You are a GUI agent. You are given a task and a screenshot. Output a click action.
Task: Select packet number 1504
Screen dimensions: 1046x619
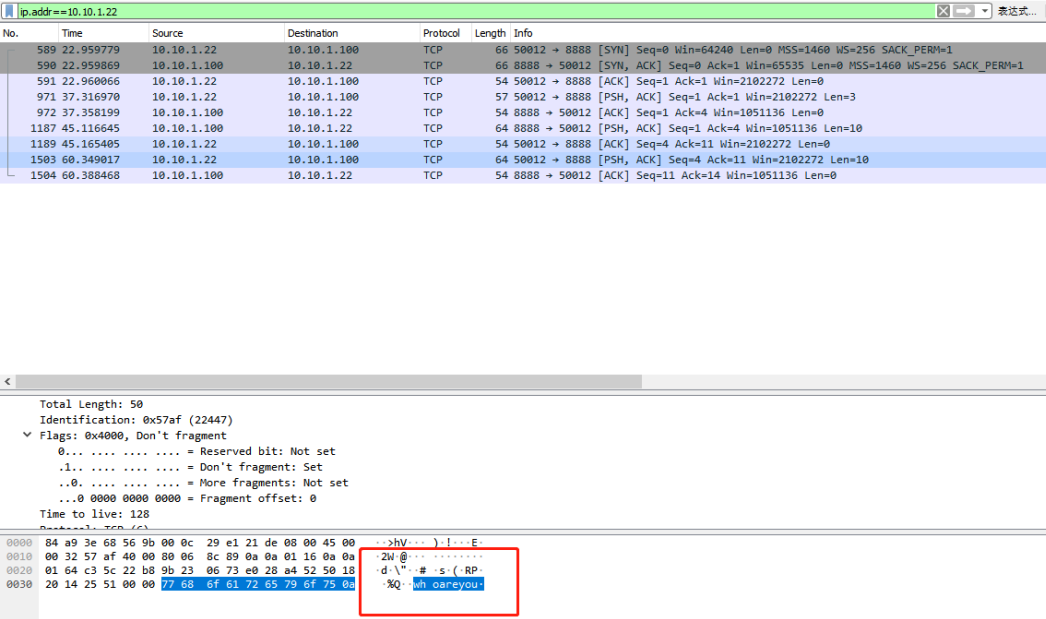[523, 175]
